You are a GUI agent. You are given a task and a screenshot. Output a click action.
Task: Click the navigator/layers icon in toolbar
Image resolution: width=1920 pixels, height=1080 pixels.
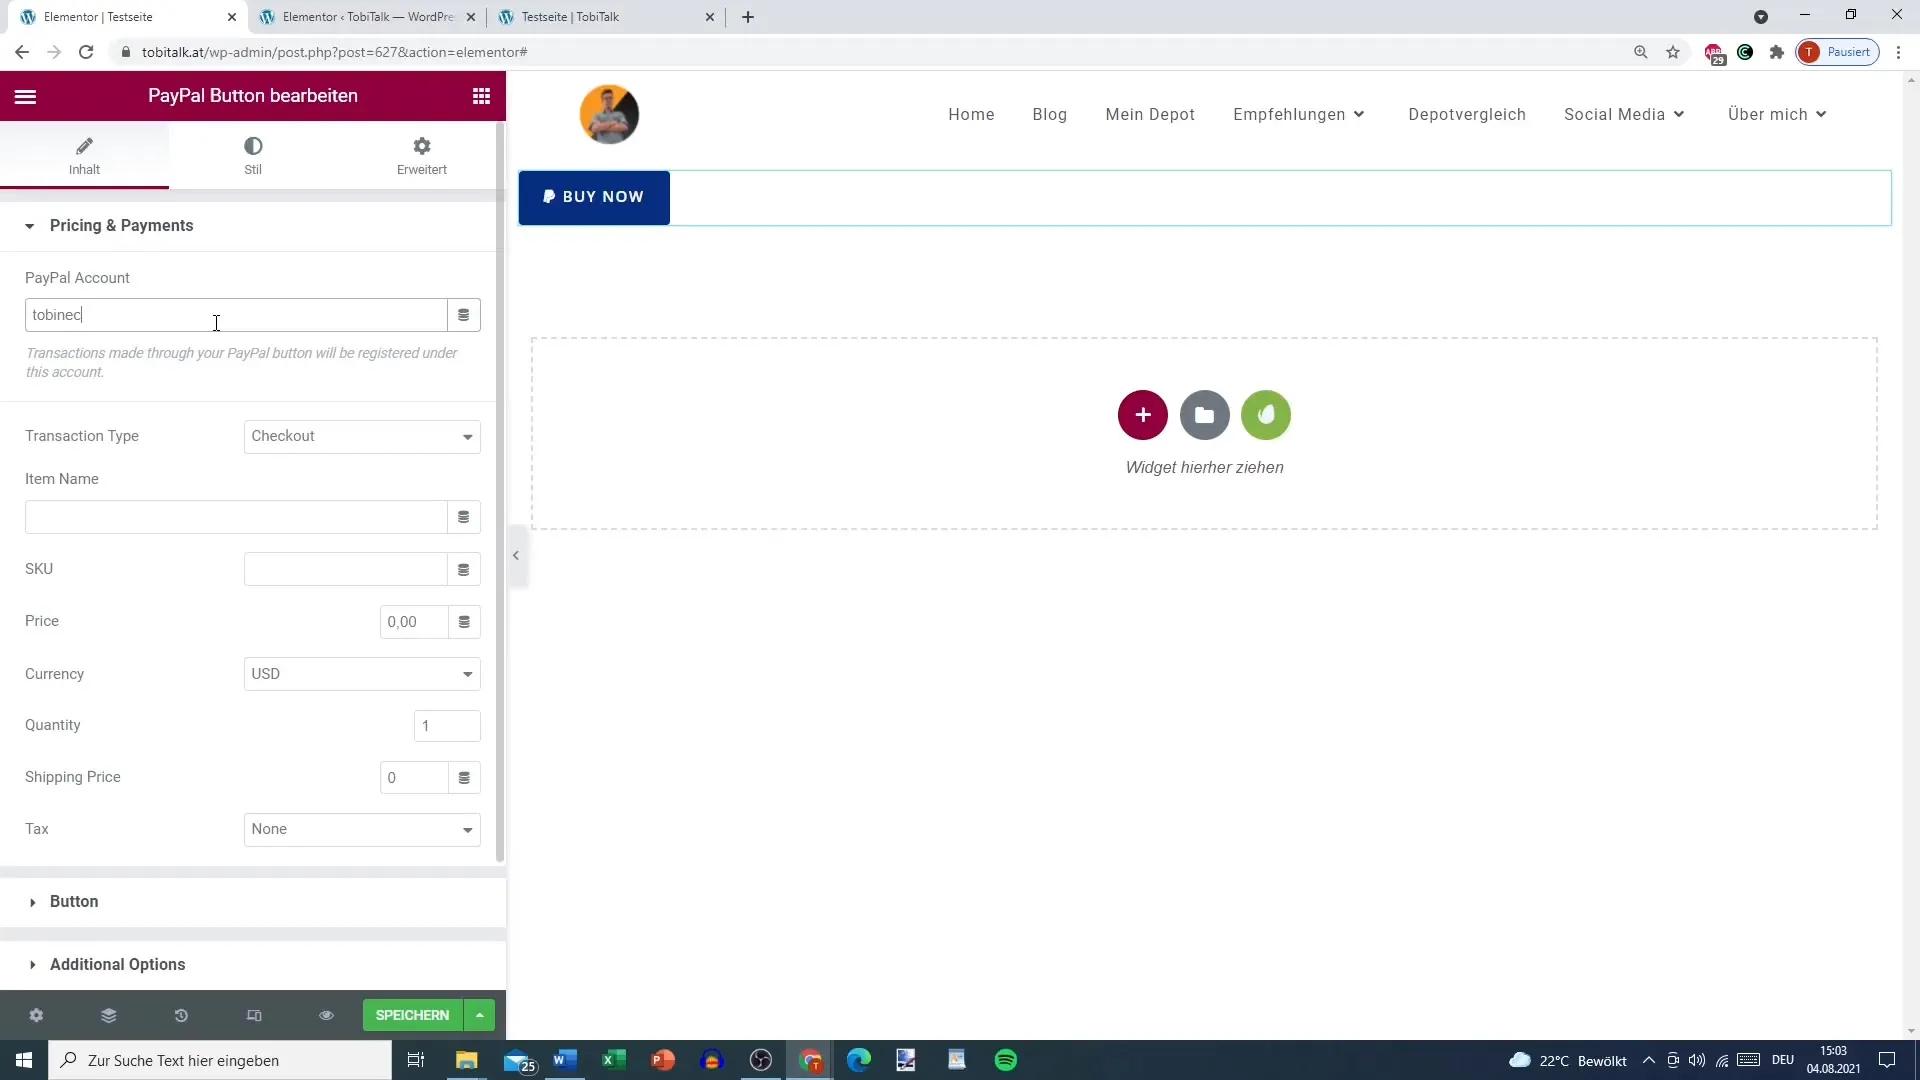[108, 1014]
